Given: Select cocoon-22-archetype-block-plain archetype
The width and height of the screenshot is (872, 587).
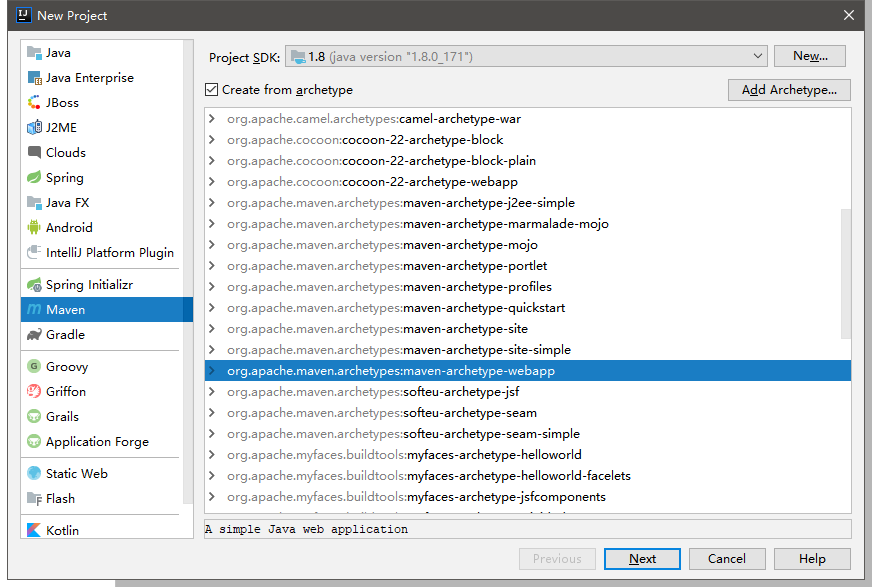Looking at the screenshot, I should click(528, 161).
